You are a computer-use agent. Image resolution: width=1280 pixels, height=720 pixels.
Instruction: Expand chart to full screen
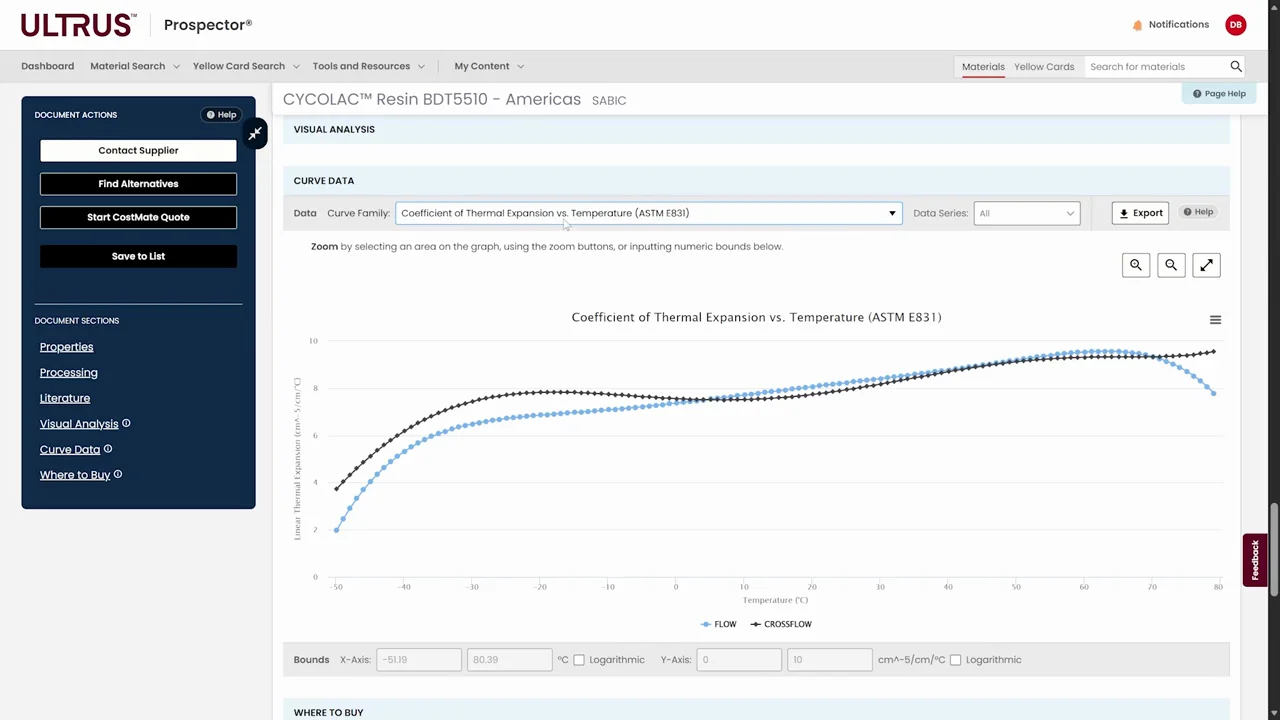[x=1207, y=265]
